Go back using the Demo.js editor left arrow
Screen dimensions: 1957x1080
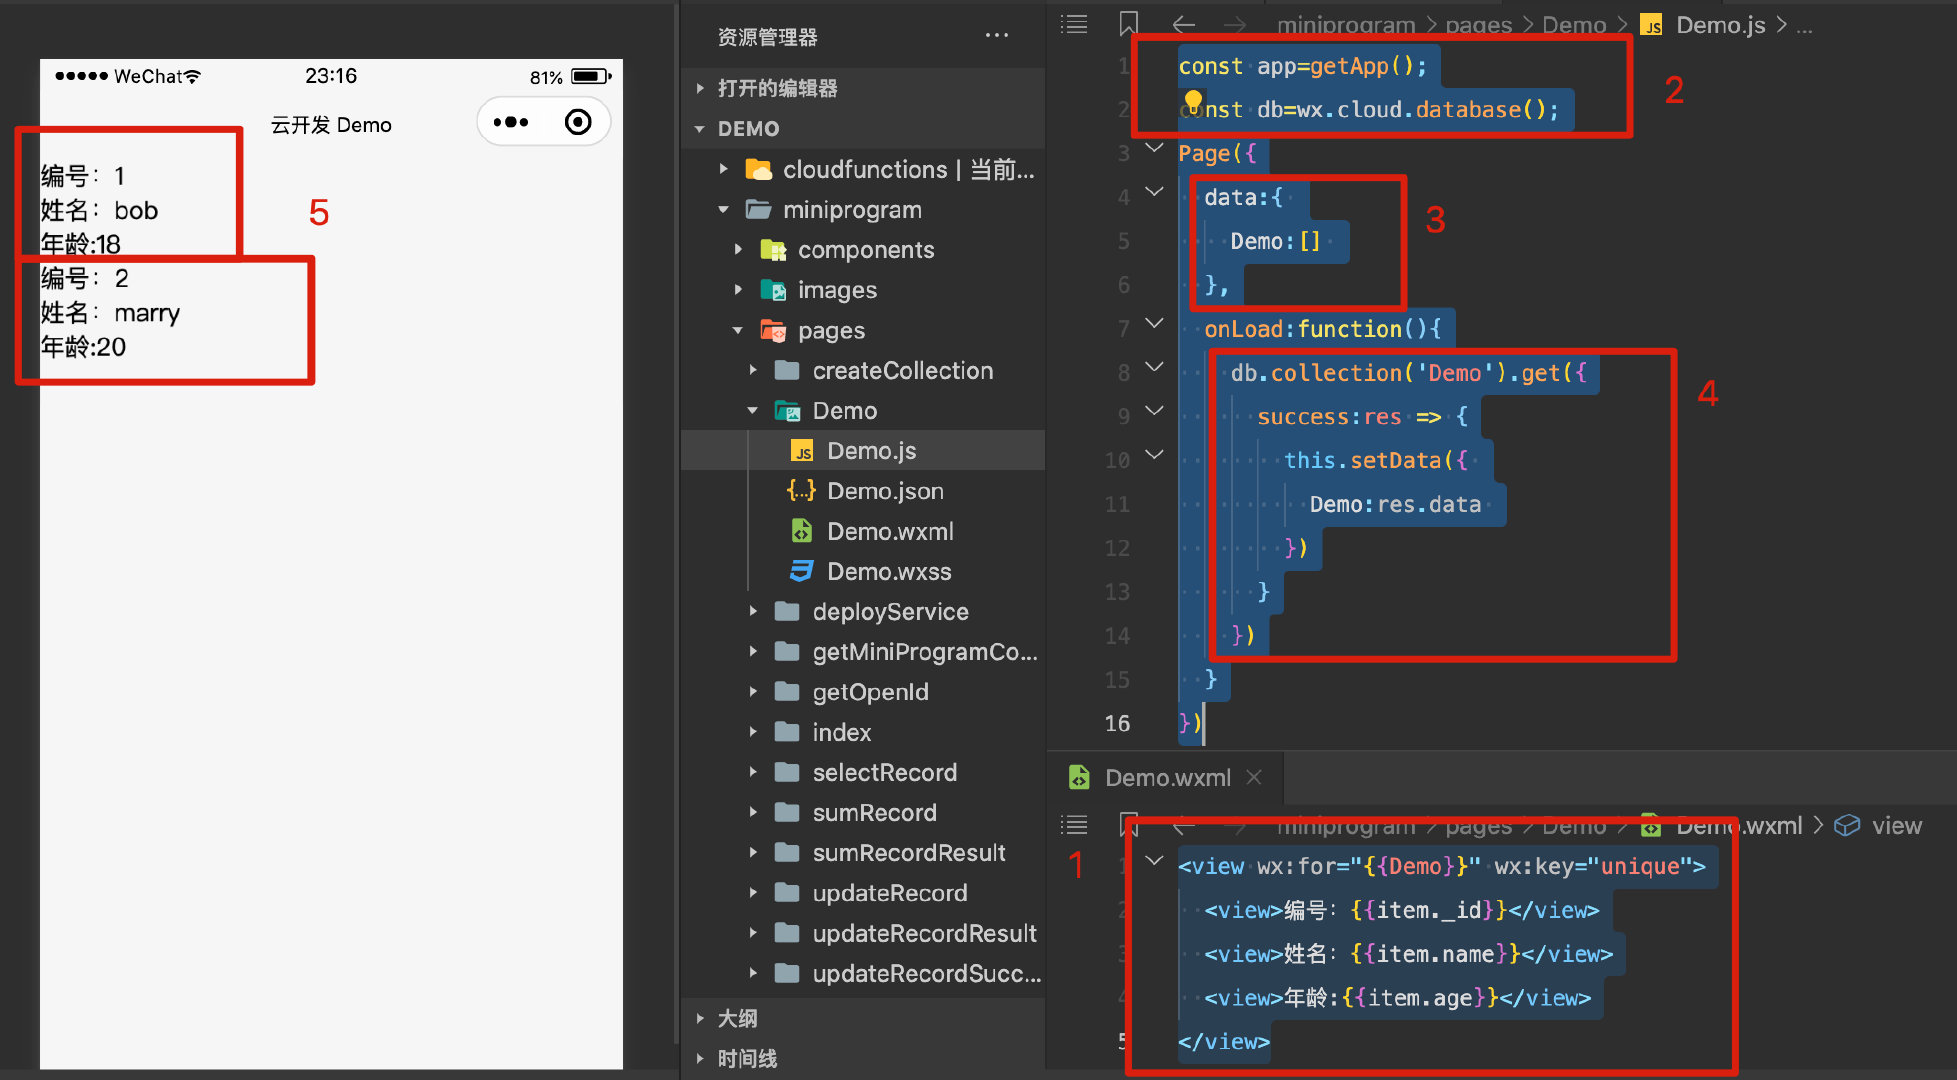click(x=1183, y=24)
